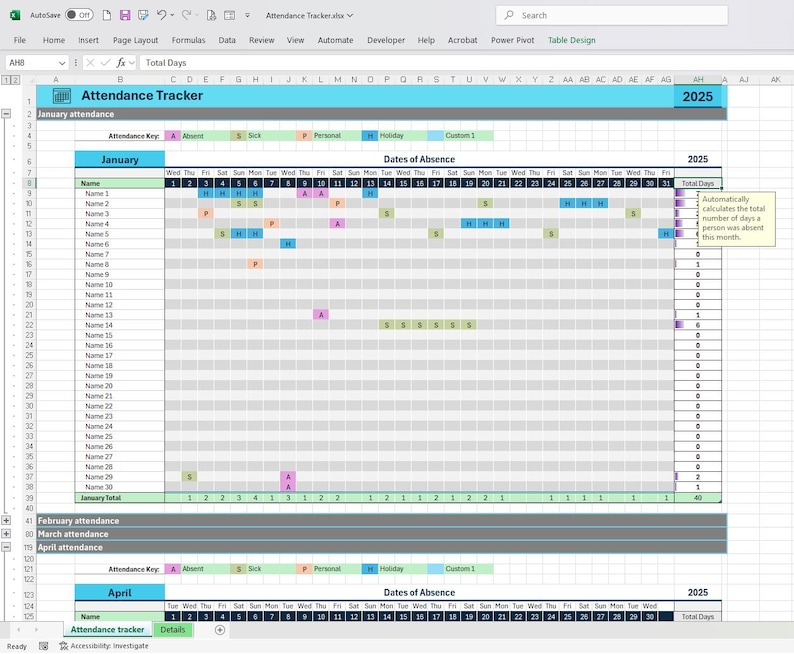Open the Formulas tab
The width and height of the screenshot is (794, 654).
point(188,40)
